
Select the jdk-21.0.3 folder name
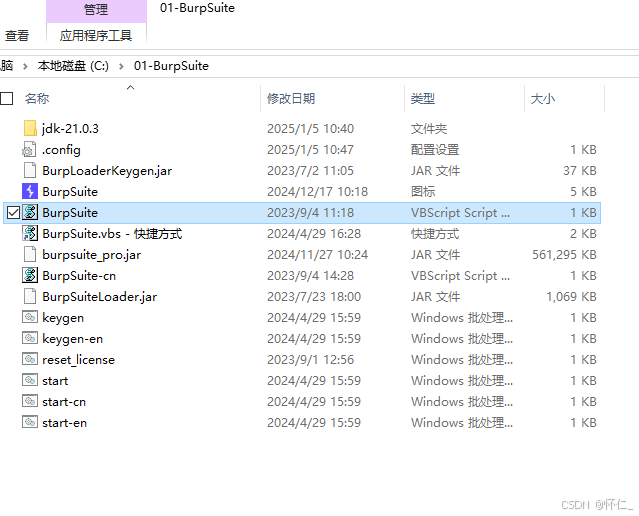tap(71, 129)
